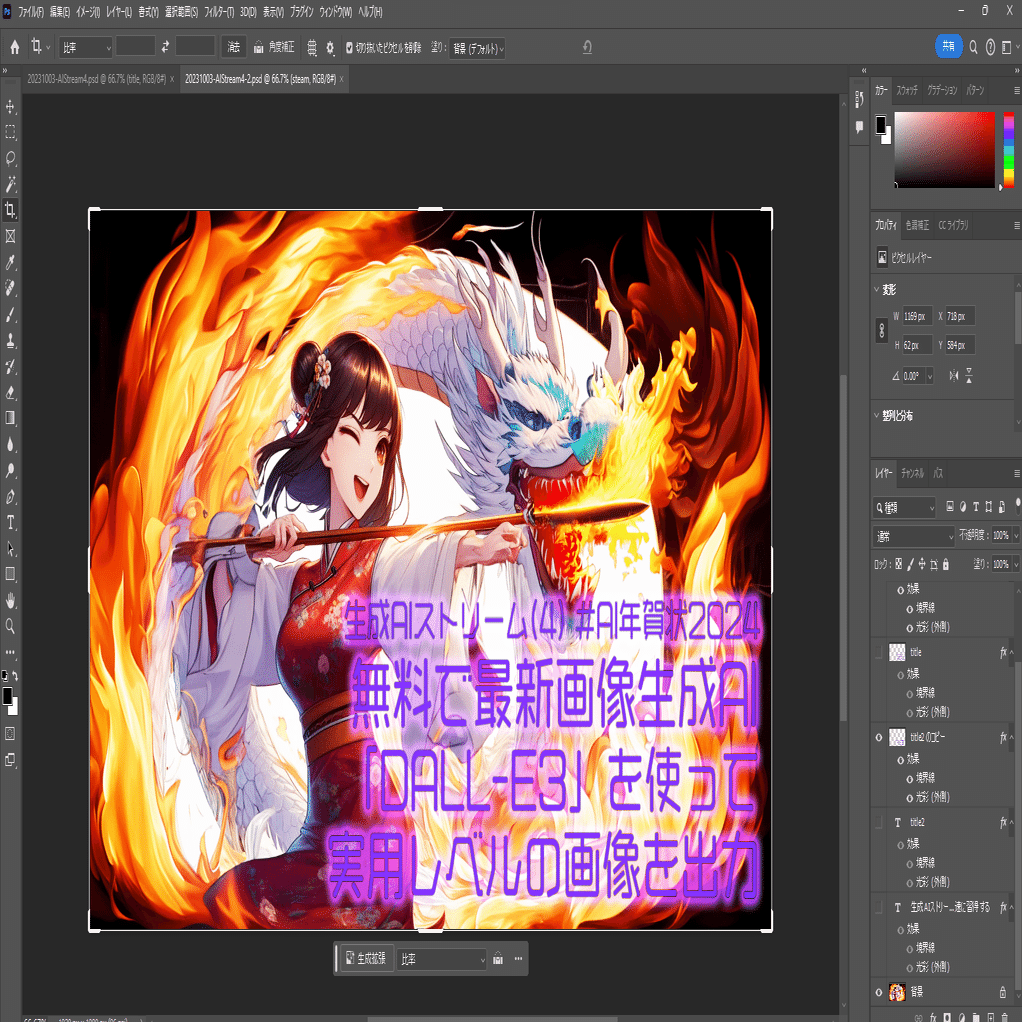The height and width of the screenshot is (1022, 1022).
Task: Collapse effects of title layer
Action: pyautogui.click(x=1012, y=652)
